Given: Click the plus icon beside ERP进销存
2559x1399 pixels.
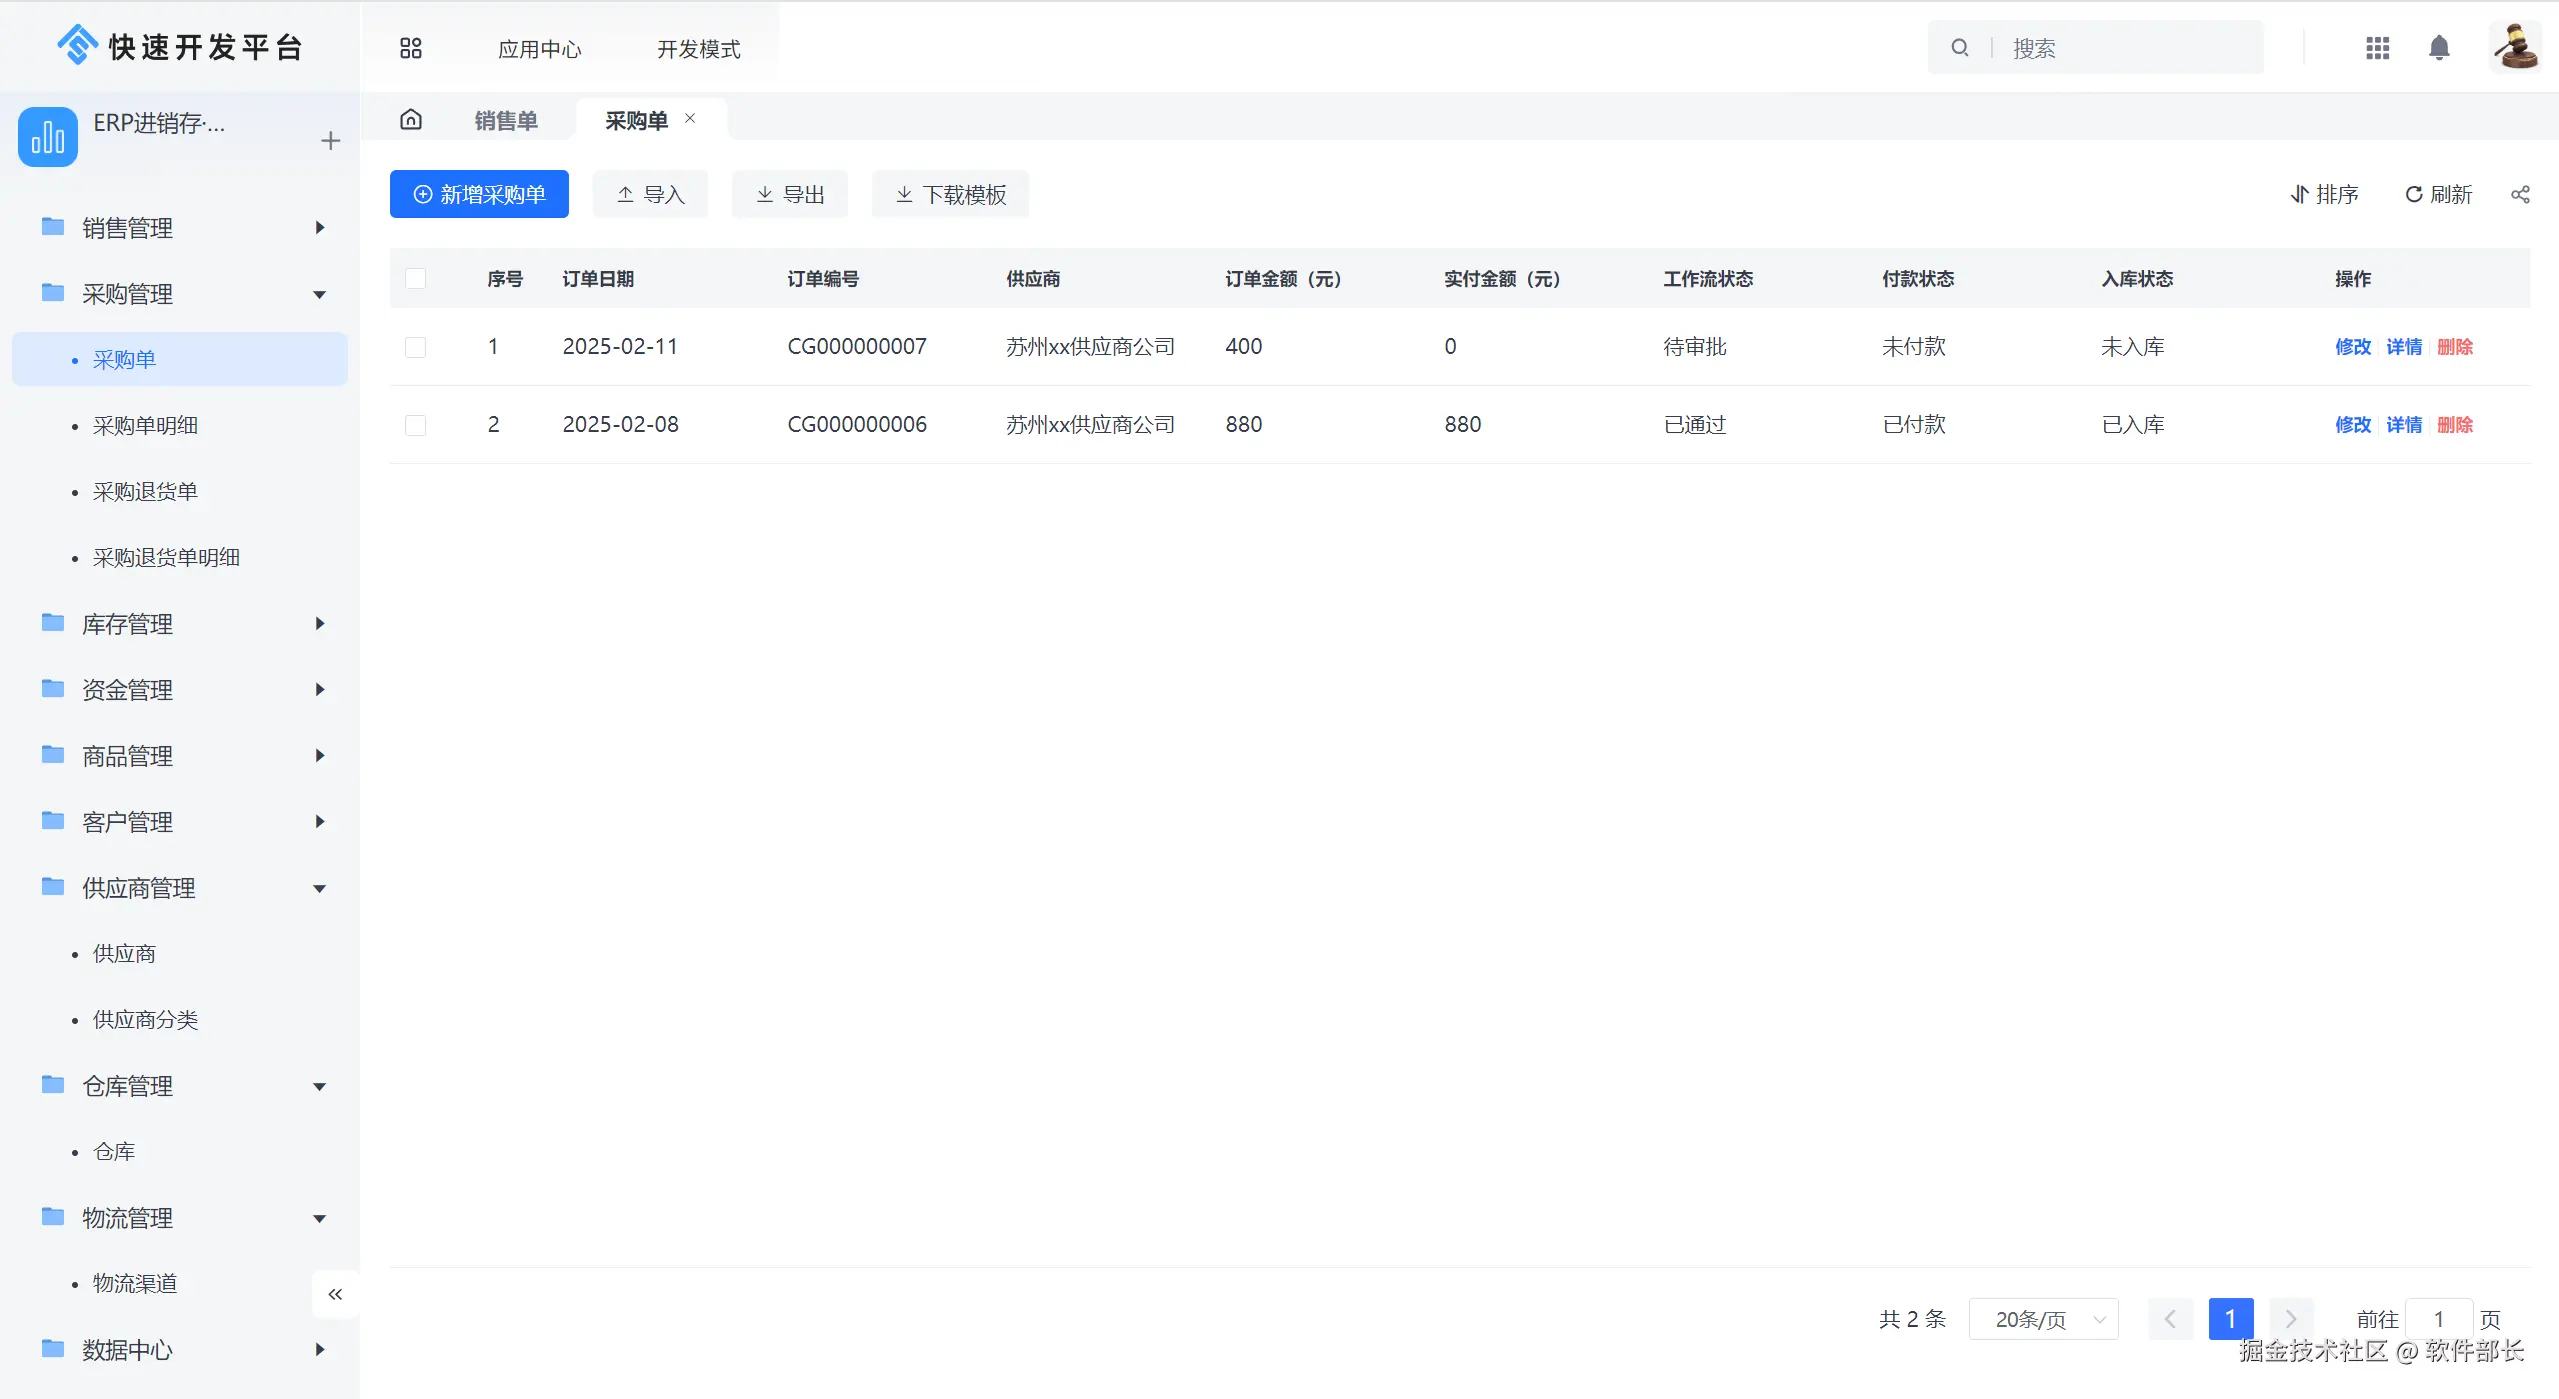Looking at the screenshot, I should 330,141.
